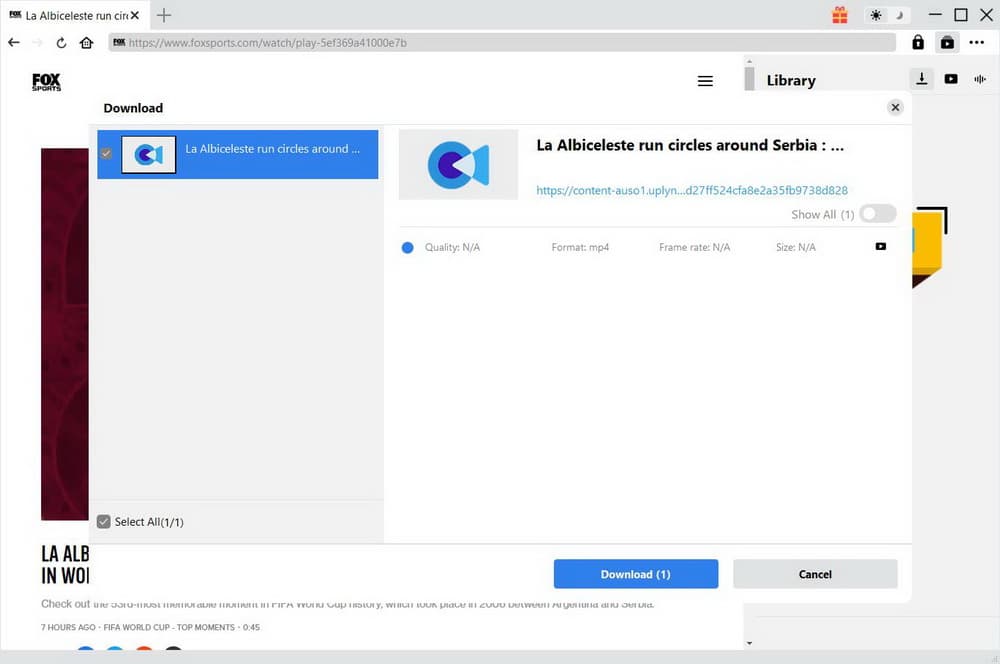Go back with the left arrow
Viewport: 1000px width, 664px height.
click(14, 43)
